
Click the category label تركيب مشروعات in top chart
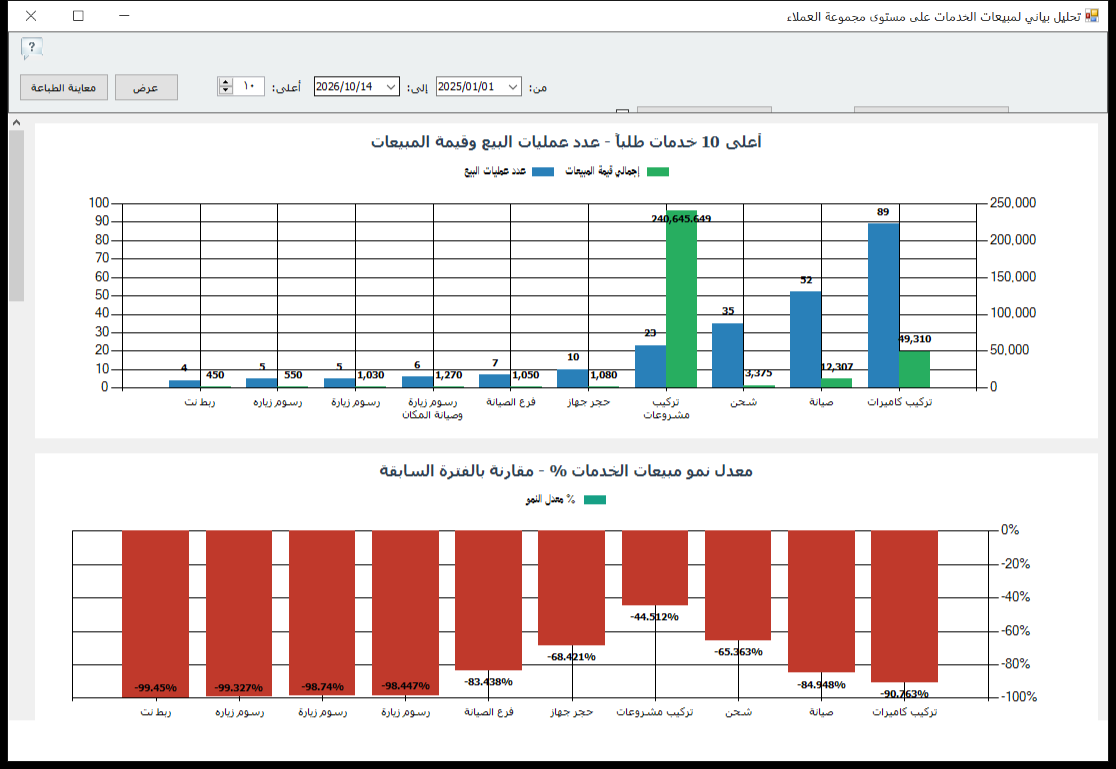667,409
